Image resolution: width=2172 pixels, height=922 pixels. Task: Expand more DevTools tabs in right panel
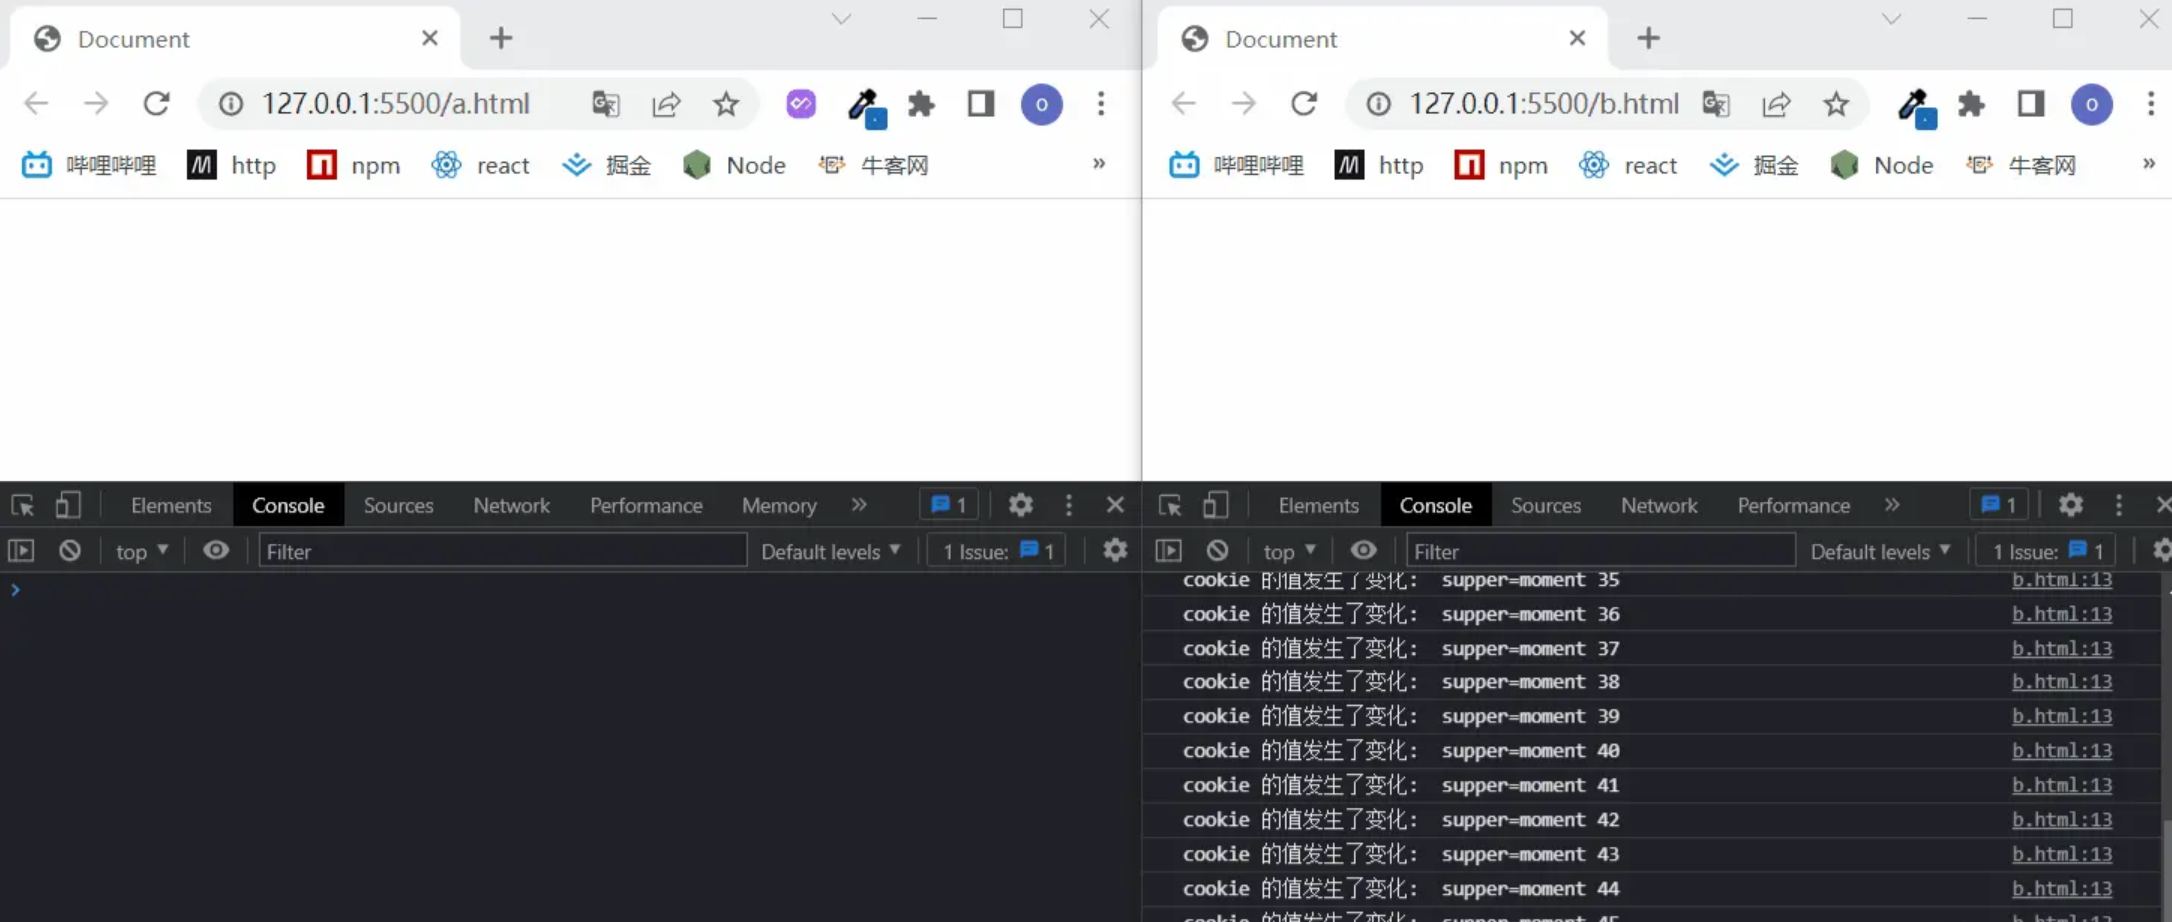[1892, 506]
